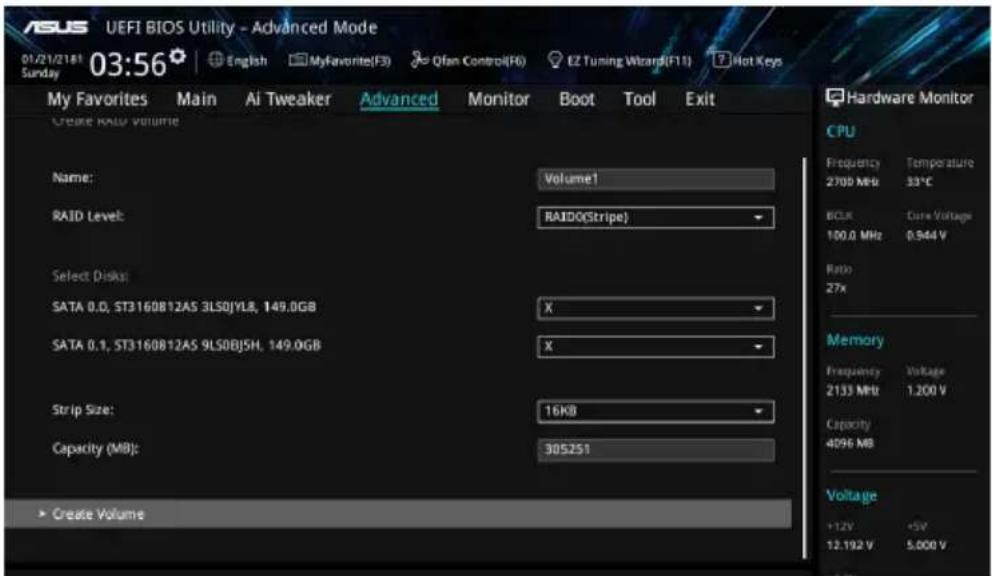This screenshot has width=992, height=576.
Task: Click the Select Disks: label
Action: pos(90,276)
